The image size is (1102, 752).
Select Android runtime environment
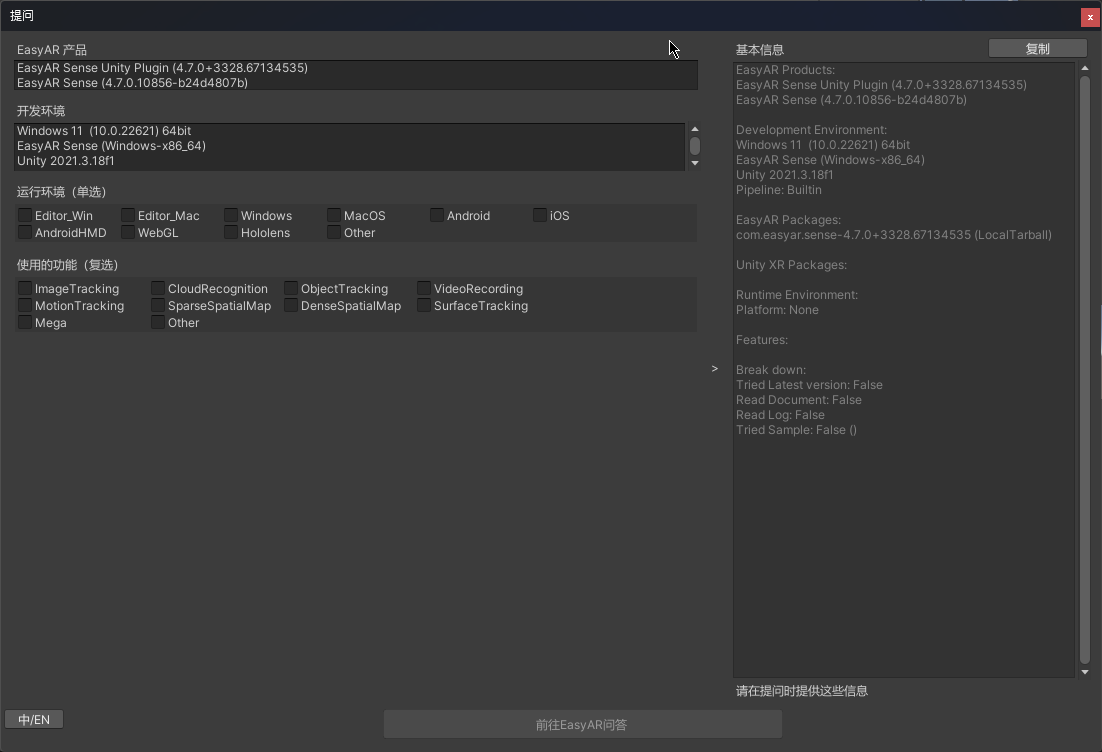(x=437, y=215)
